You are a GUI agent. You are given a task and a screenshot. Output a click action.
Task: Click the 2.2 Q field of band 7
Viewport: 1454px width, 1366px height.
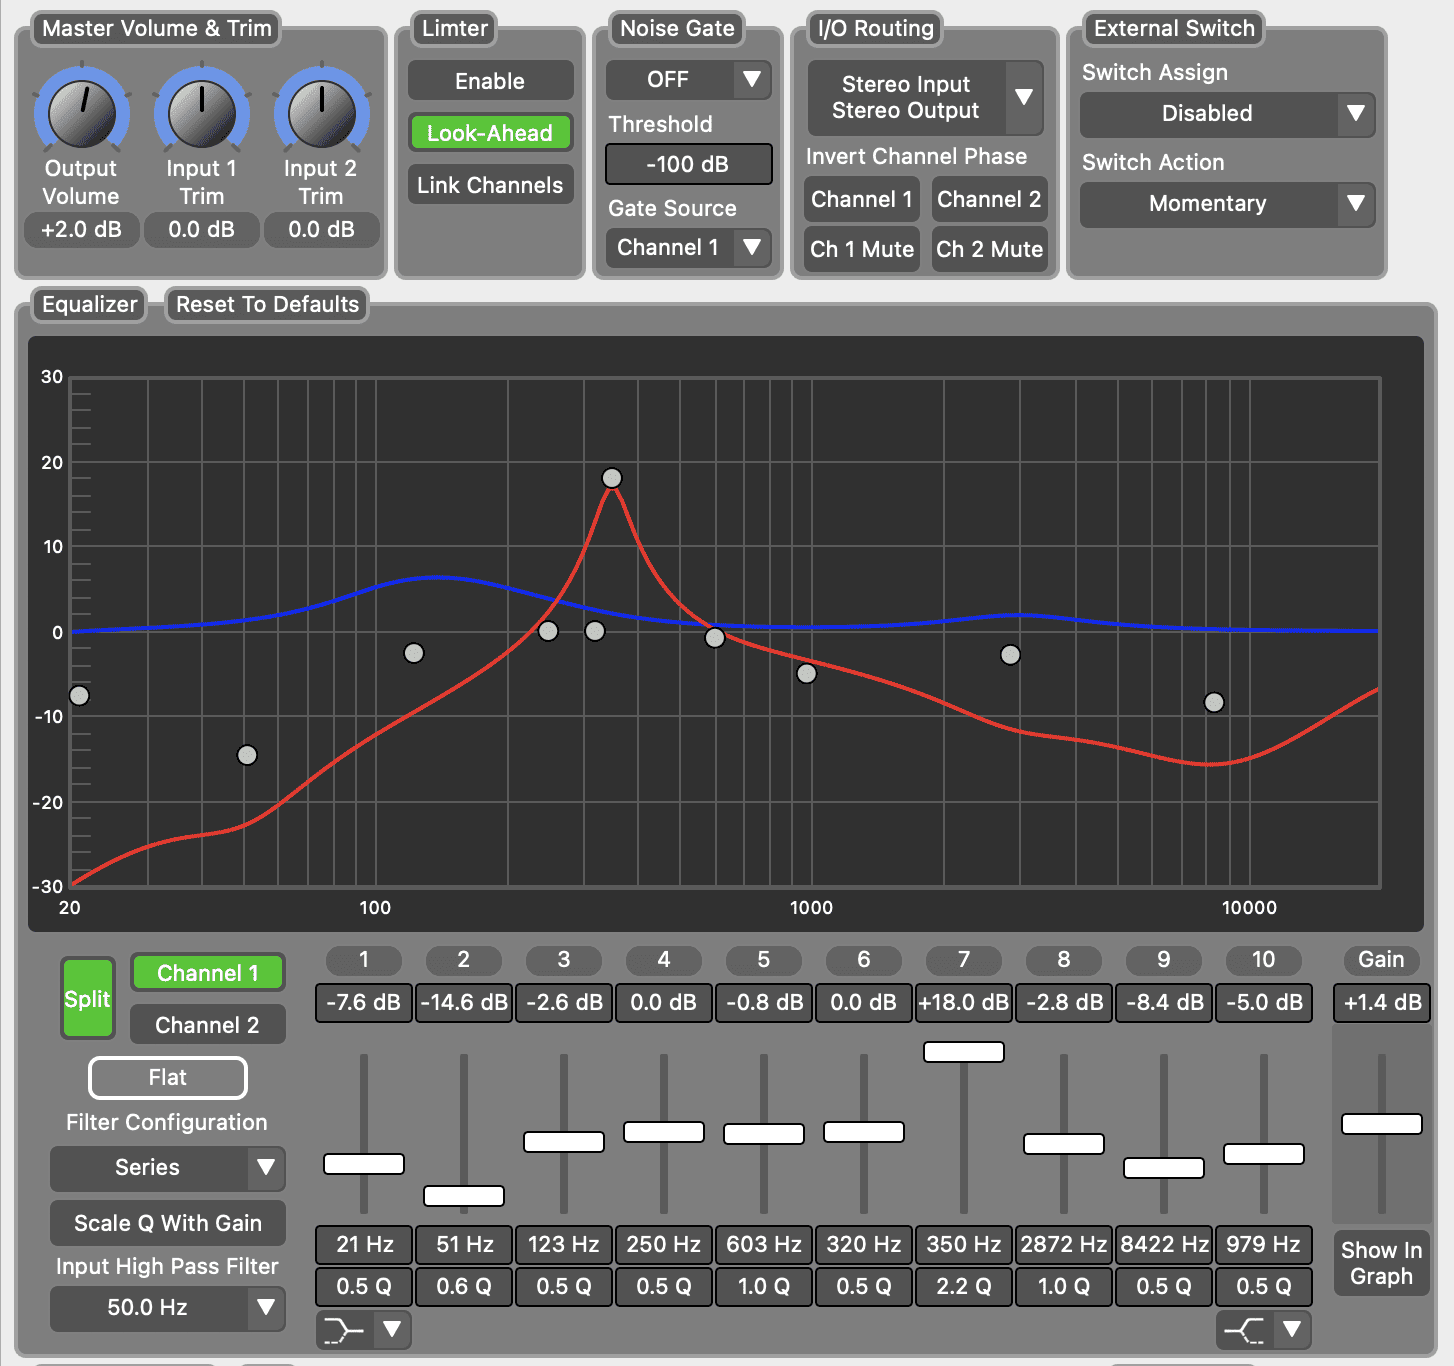964,1287
